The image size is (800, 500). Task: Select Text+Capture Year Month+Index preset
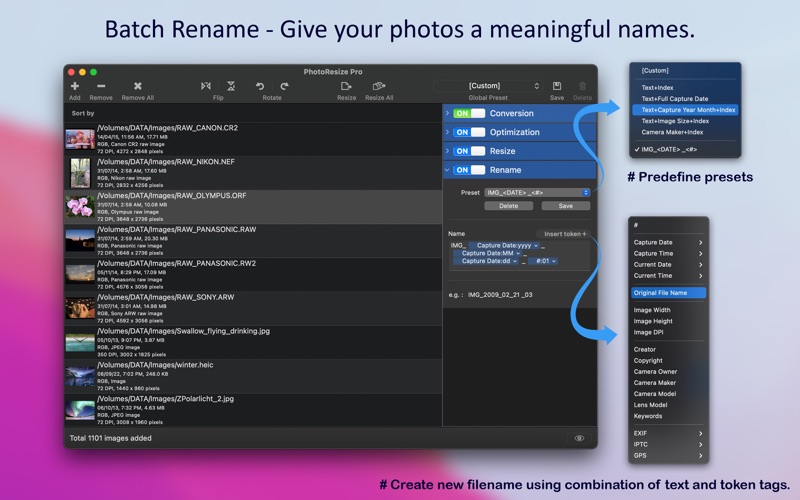(x=685, y=110)
